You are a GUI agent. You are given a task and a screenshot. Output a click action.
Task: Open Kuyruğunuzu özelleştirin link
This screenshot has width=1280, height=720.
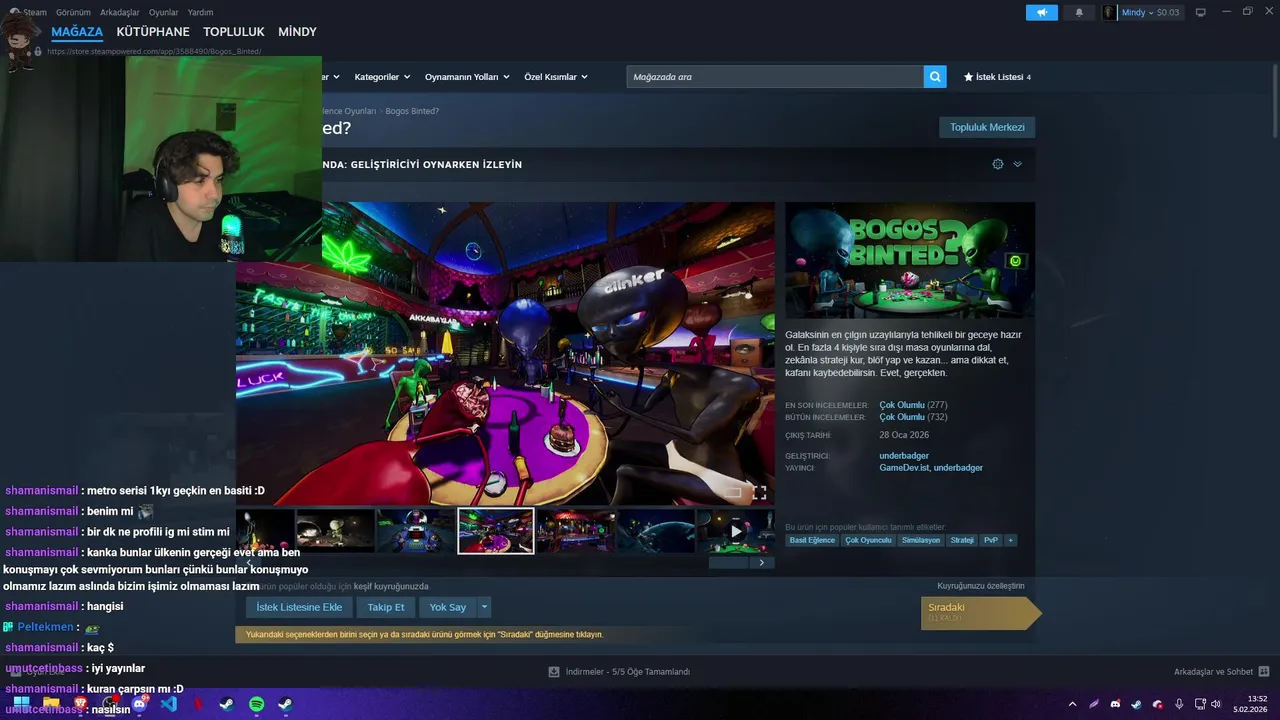pos(980,586)
